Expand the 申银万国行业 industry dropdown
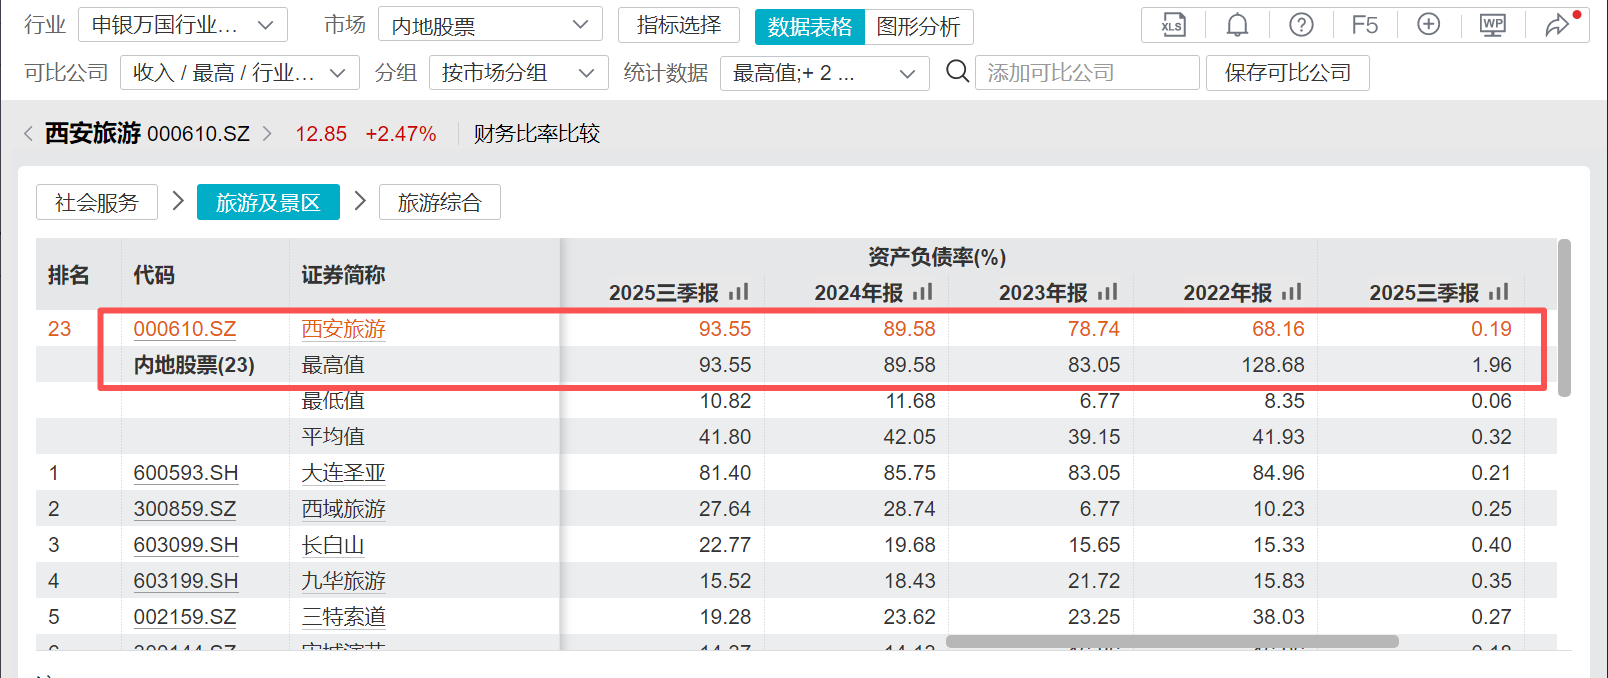The image size is (1608, 678). (183, 25)
